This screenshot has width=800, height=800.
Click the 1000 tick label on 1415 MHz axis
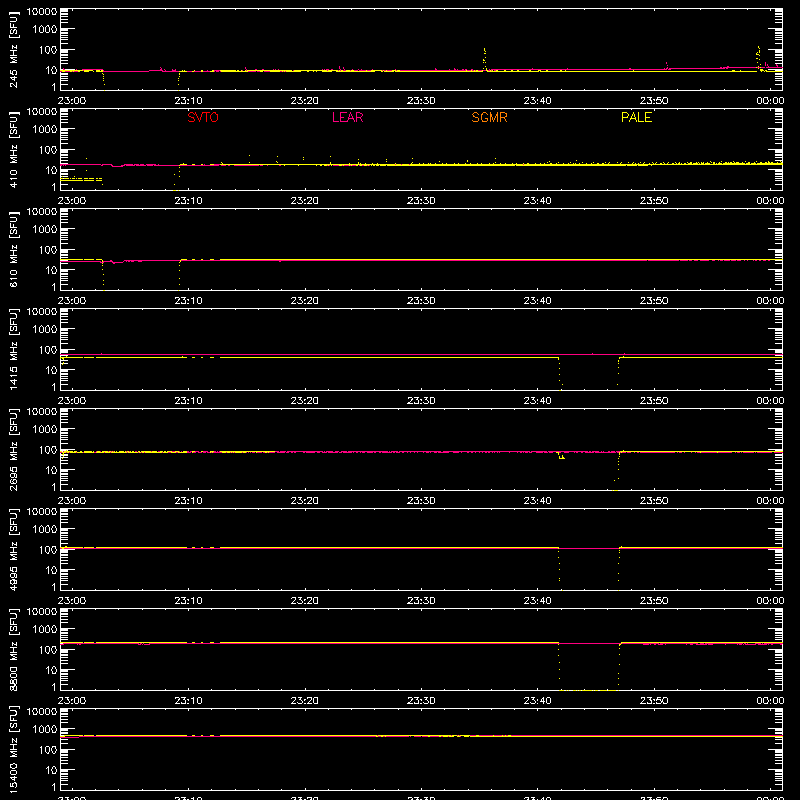(45, 330)
